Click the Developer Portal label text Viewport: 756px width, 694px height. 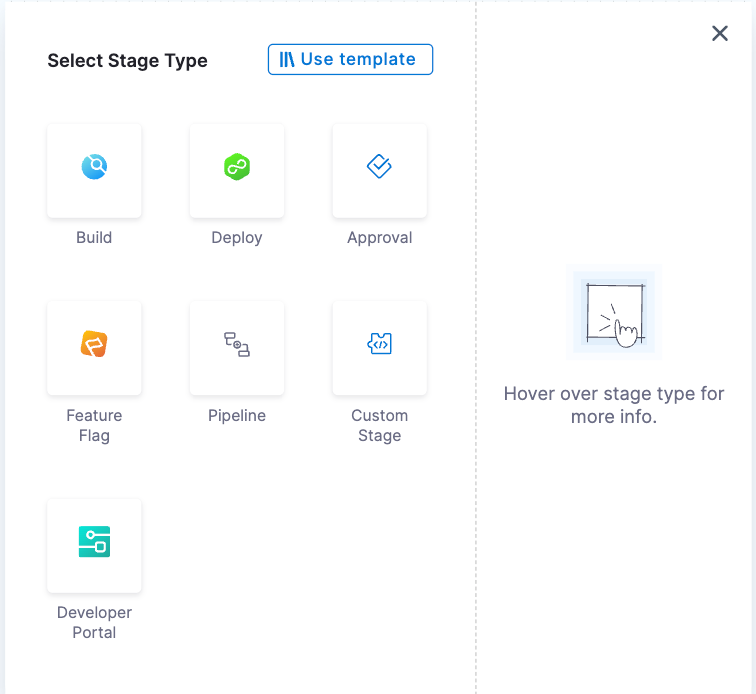pyautogui.click(x=94, y=622)
